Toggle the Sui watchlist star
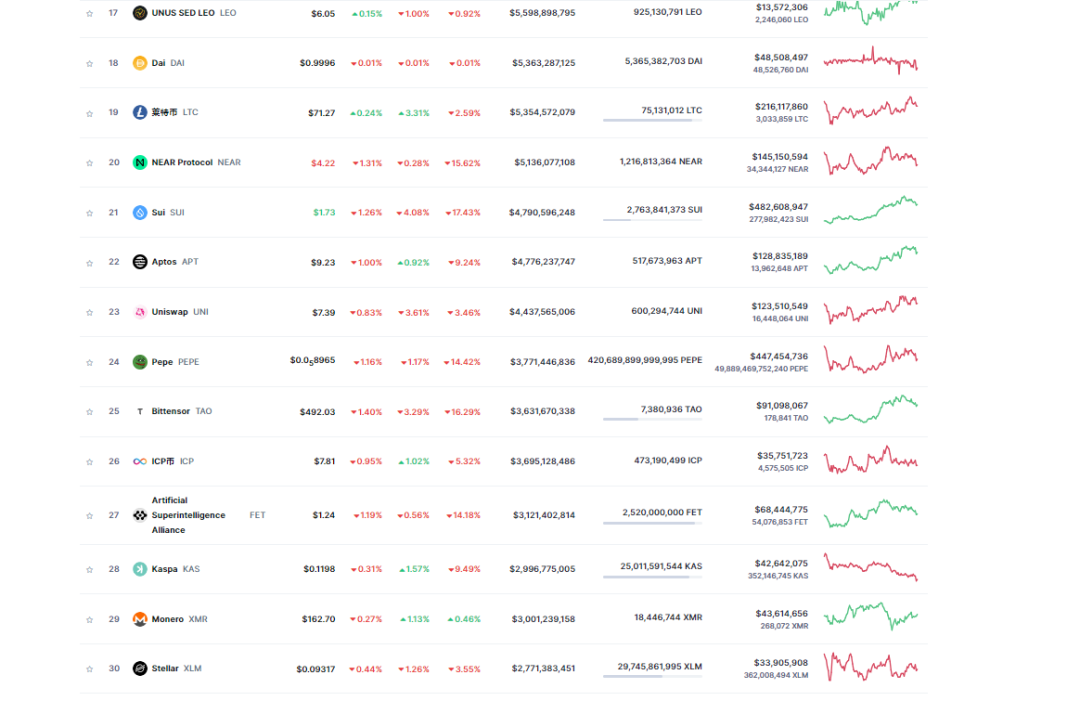1080x701 pixels. [x=90, y=213]
